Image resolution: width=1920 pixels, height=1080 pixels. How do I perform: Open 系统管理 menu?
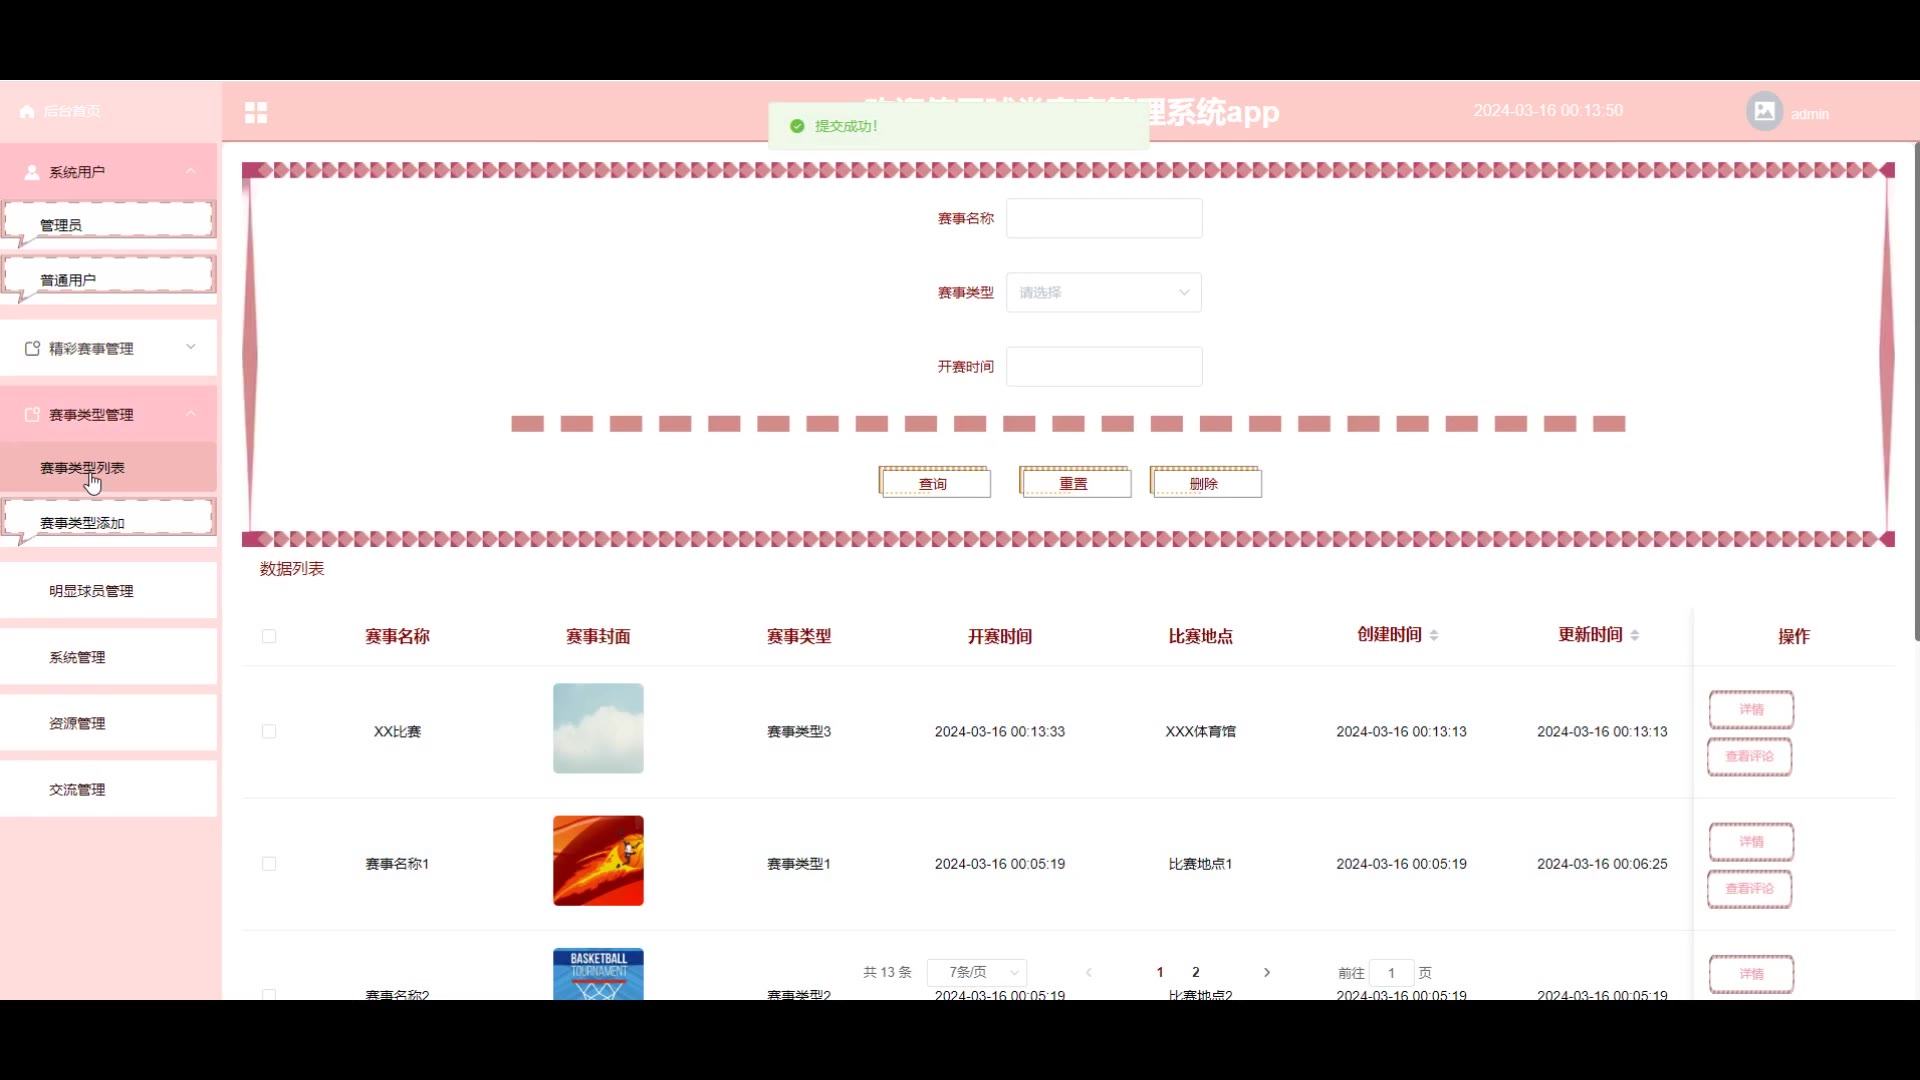pyautogui.click(x=108, y=657)
